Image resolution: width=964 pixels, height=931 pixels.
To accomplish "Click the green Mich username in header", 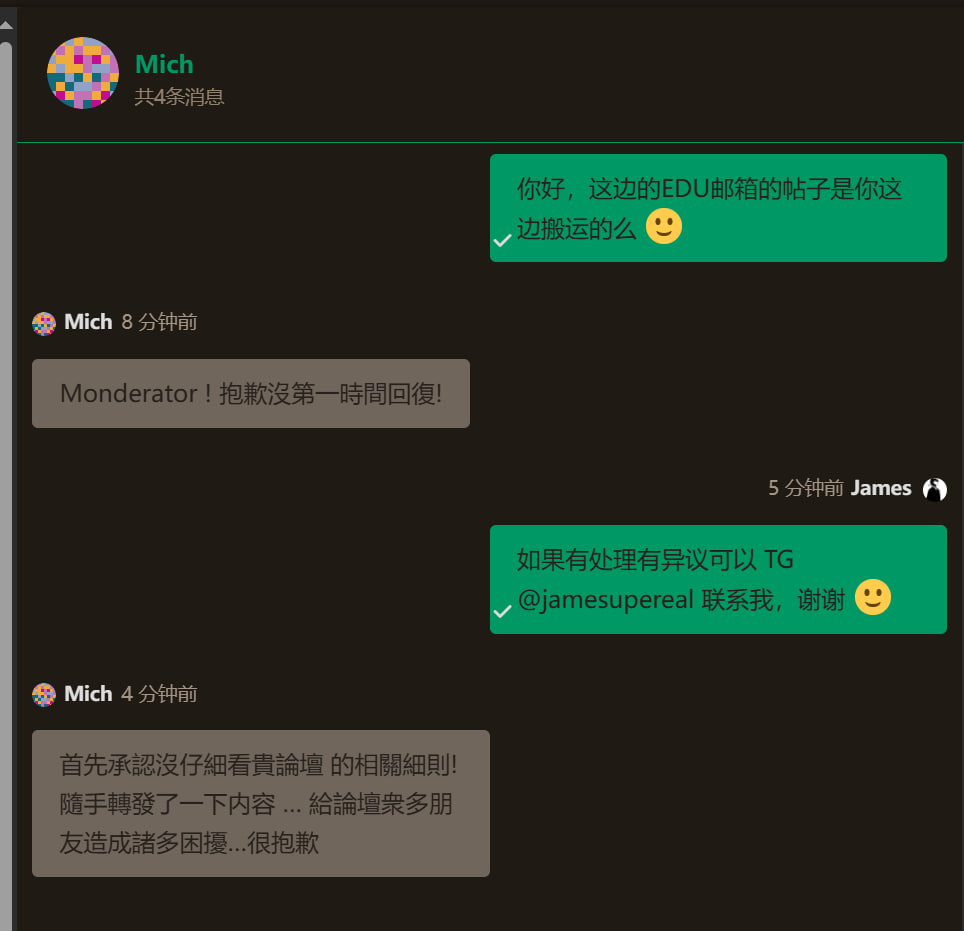I will click(x=164, y=65).
